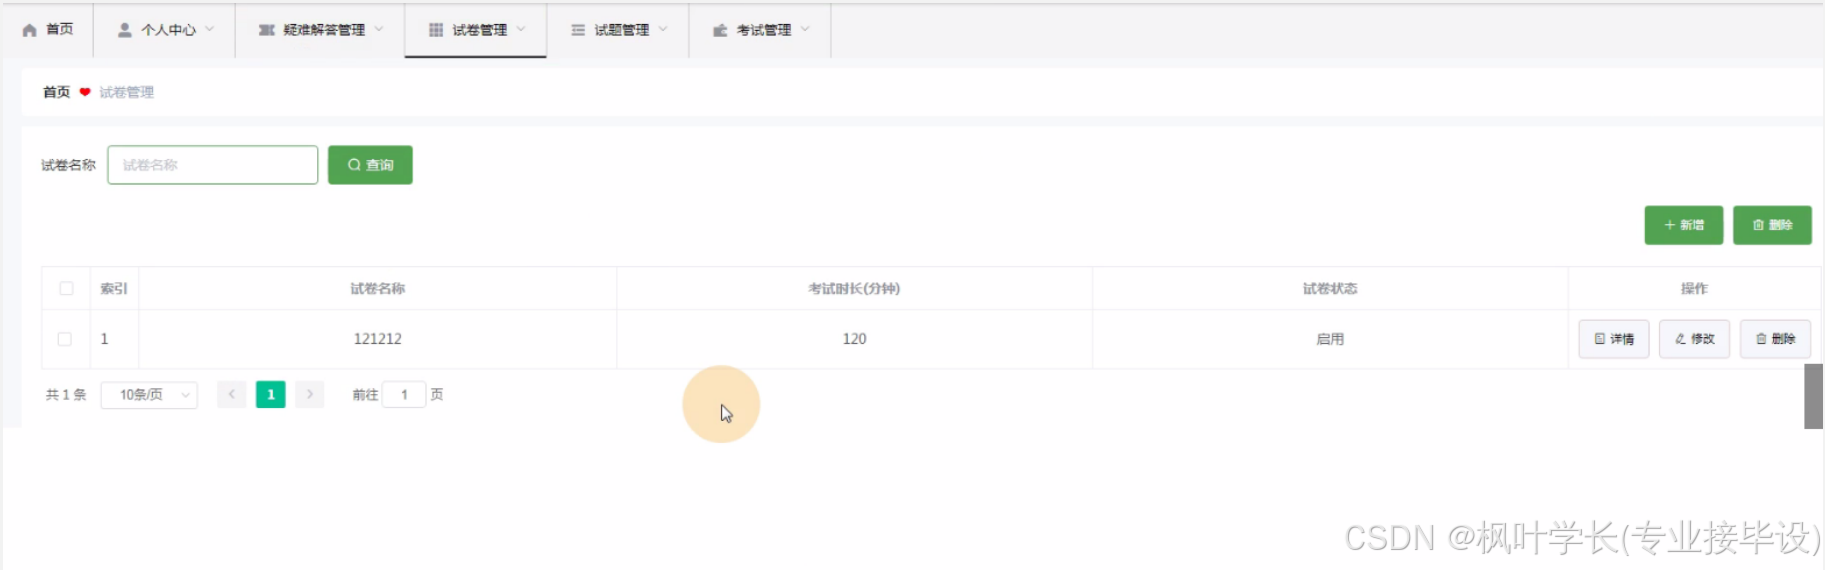The width and height of the screenshot is (1825, 570).
Task: Expand the 试题管理 dropdown arrow
Action: (663, 29)
